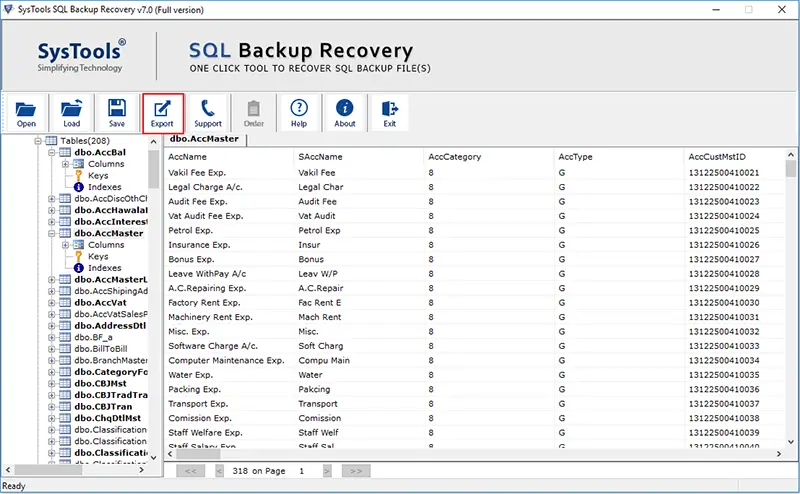Select the 'Mach Rent' cell
Viewport: 800px width, 494px height.
point(358,317)
